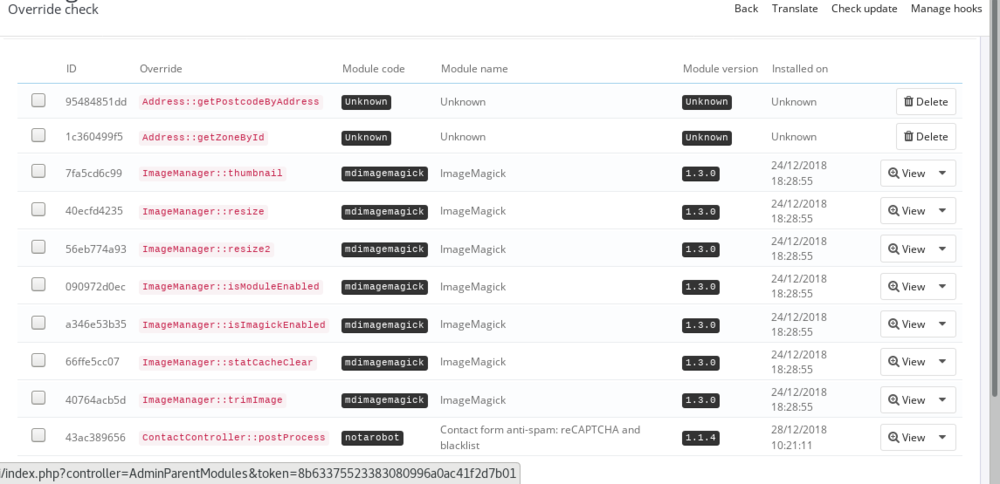Click the Check update link
The width and height of the screenshot is (1000, 484).
(x=864, y=9)
